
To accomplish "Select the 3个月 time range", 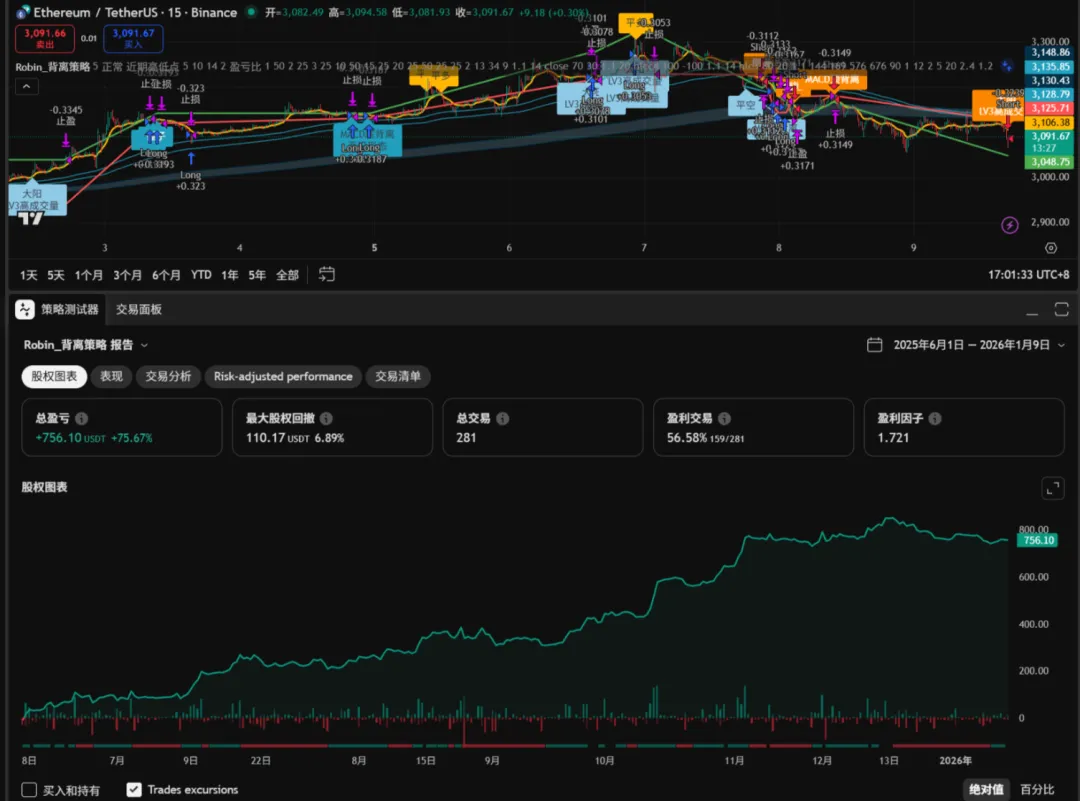I will click(x=127, y=275).
